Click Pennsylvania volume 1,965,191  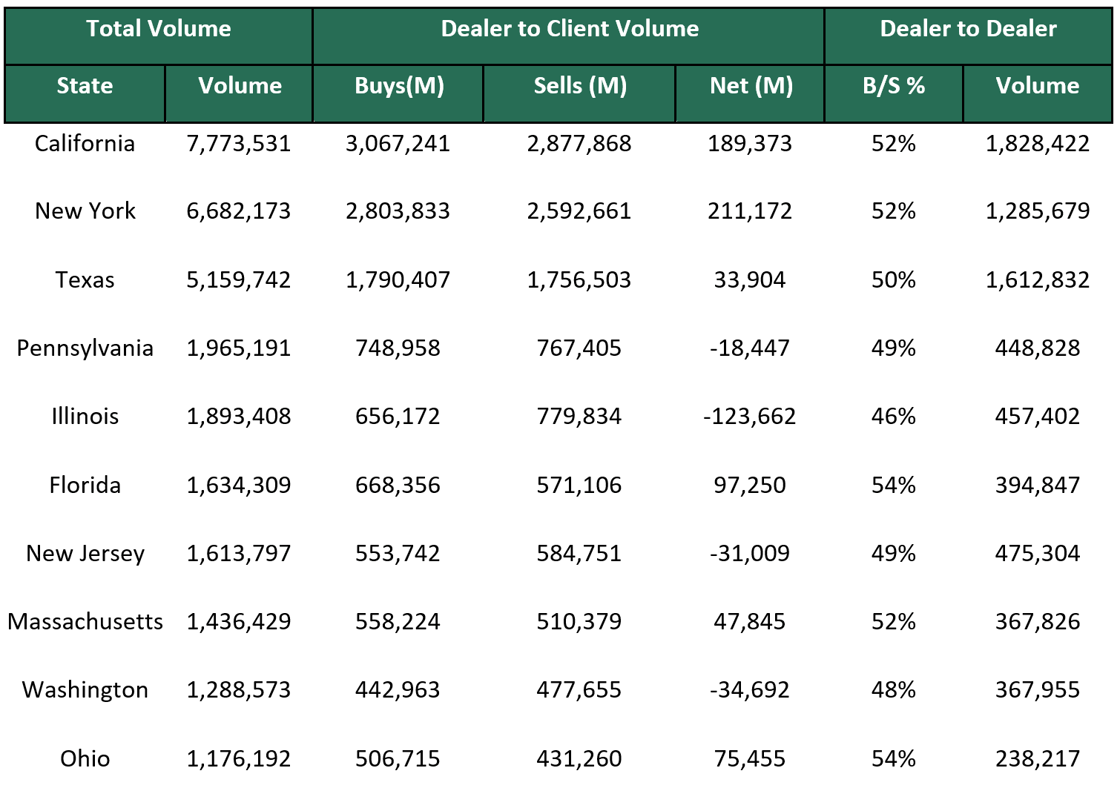(239, 349)
